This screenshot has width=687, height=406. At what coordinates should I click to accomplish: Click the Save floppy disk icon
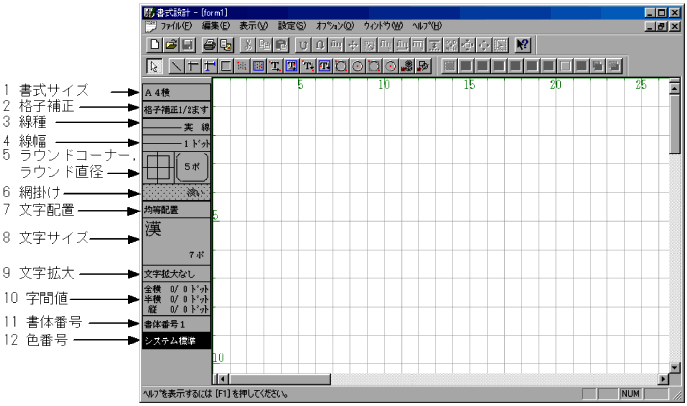click(188, 45)
